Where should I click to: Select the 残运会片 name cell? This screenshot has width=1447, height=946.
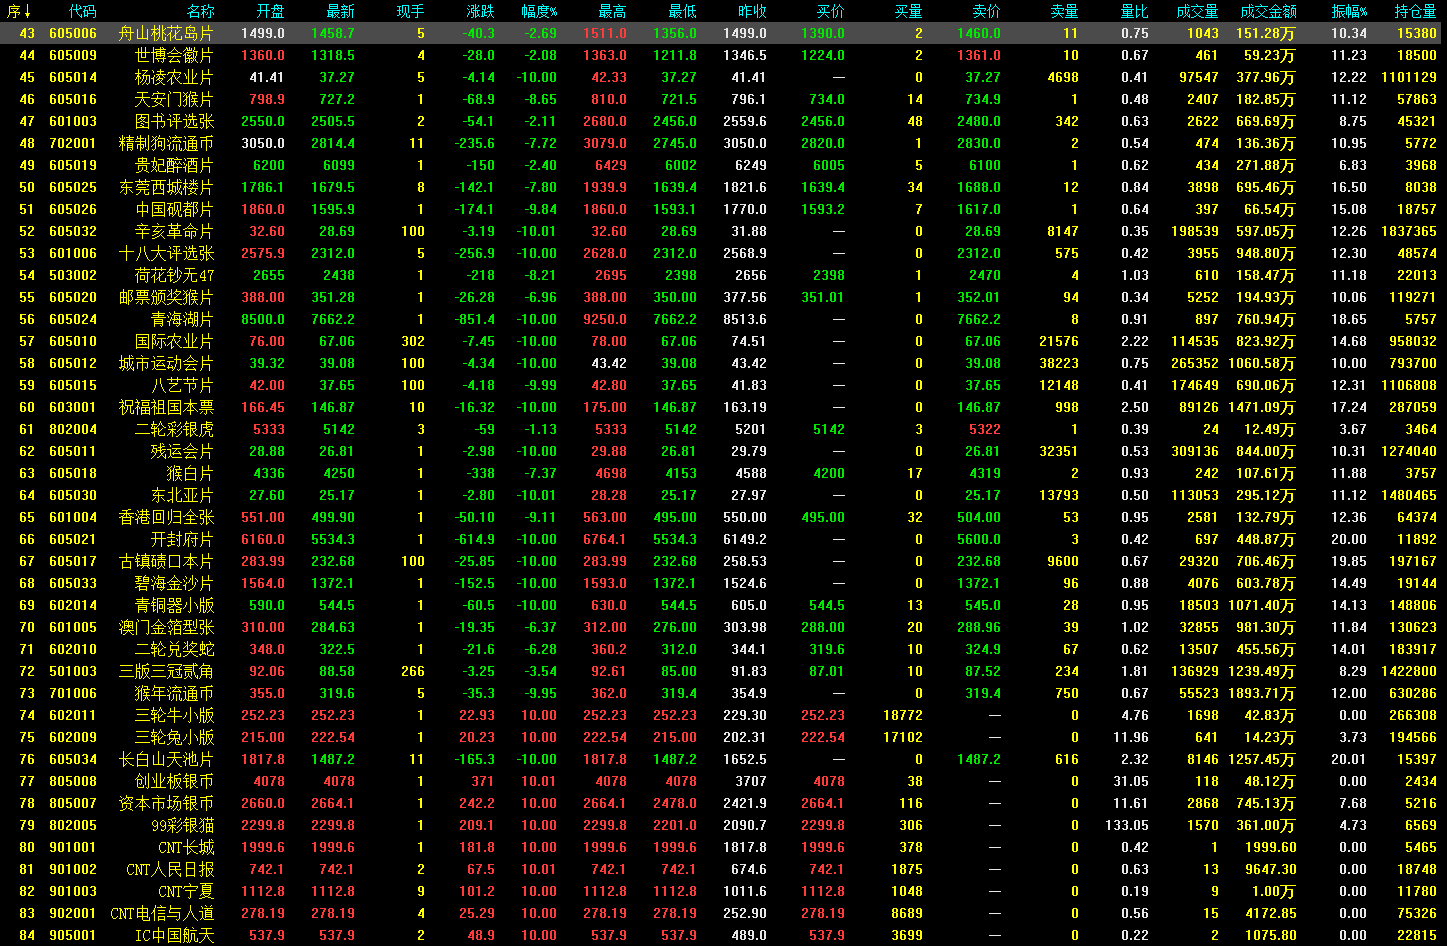click(182, 451)
